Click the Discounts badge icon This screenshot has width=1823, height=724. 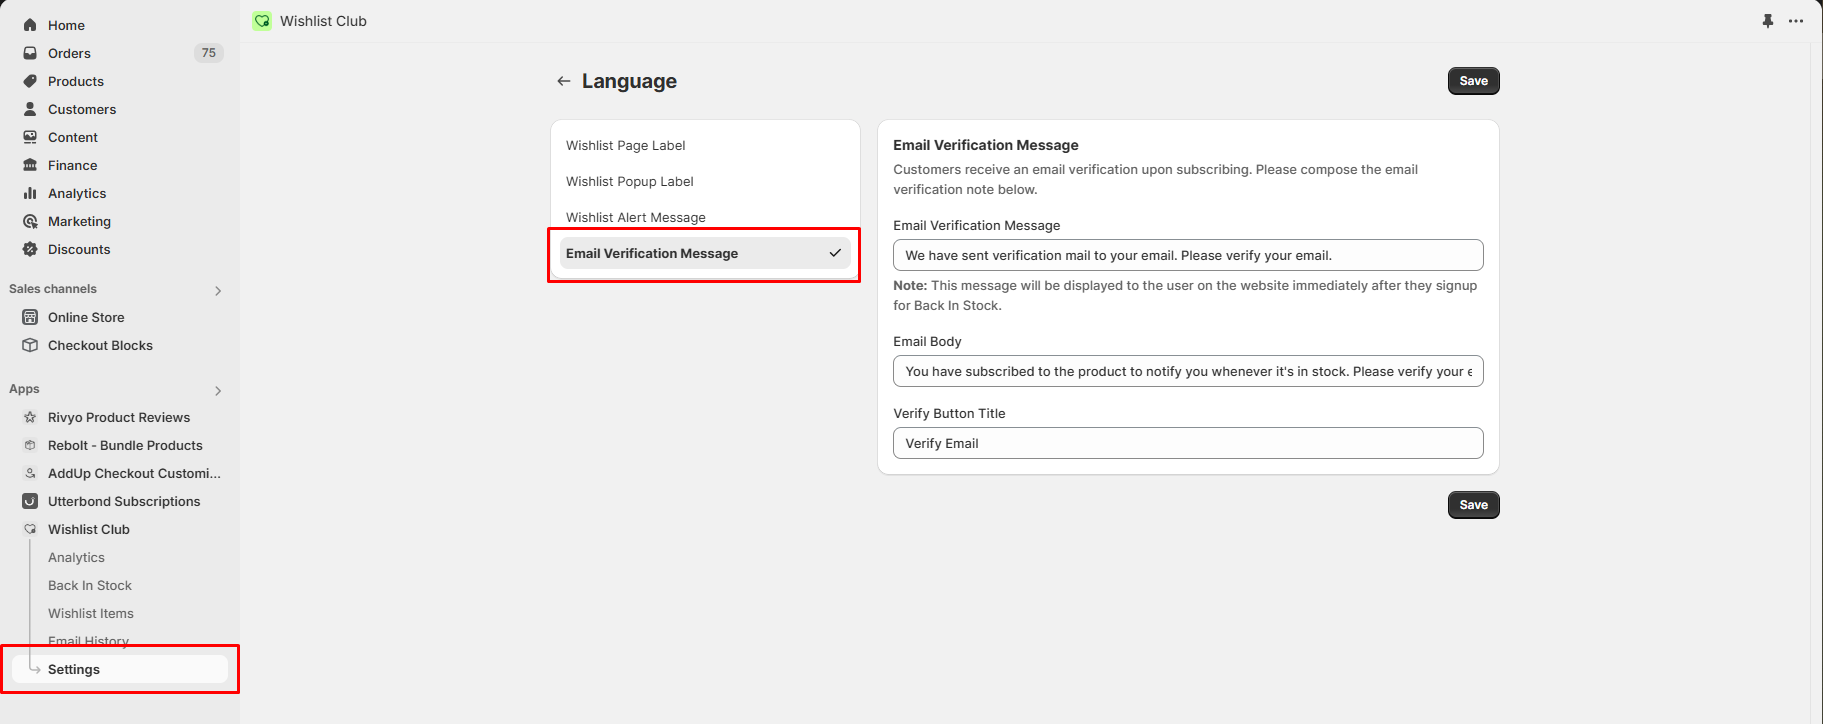tap(30, 249)
